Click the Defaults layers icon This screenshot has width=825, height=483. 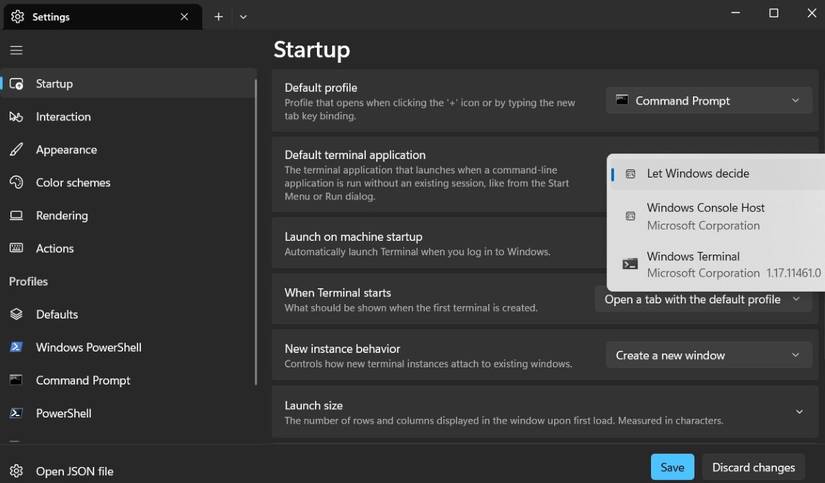tap(16, 314)
